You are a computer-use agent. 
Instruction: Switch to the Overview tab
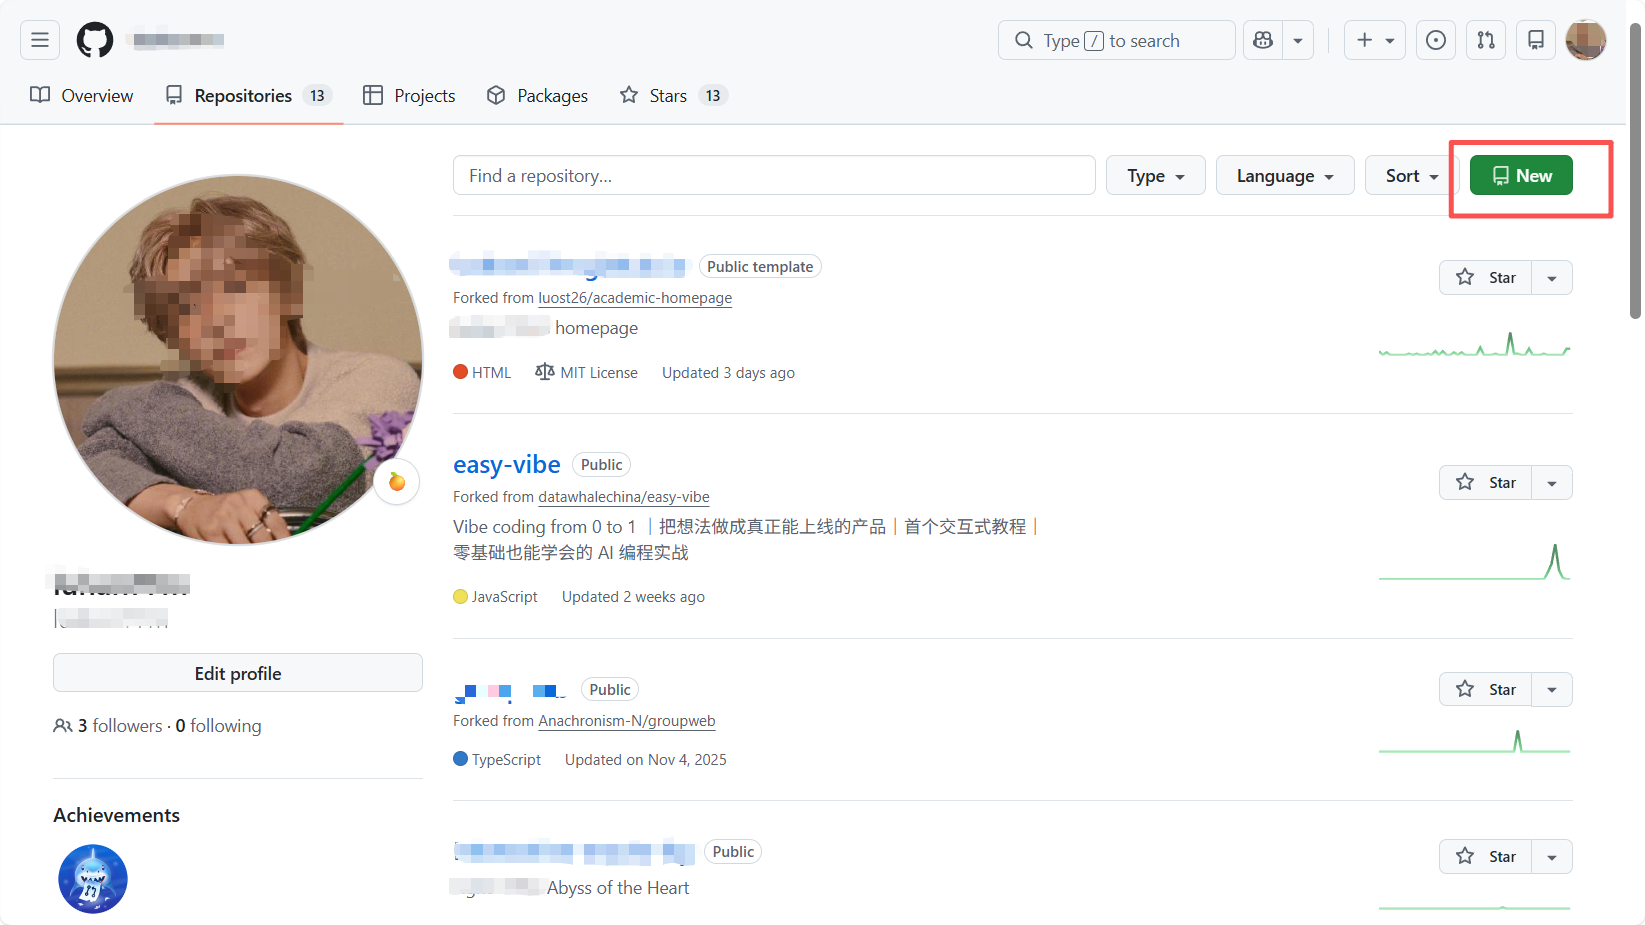coord(82,96)
